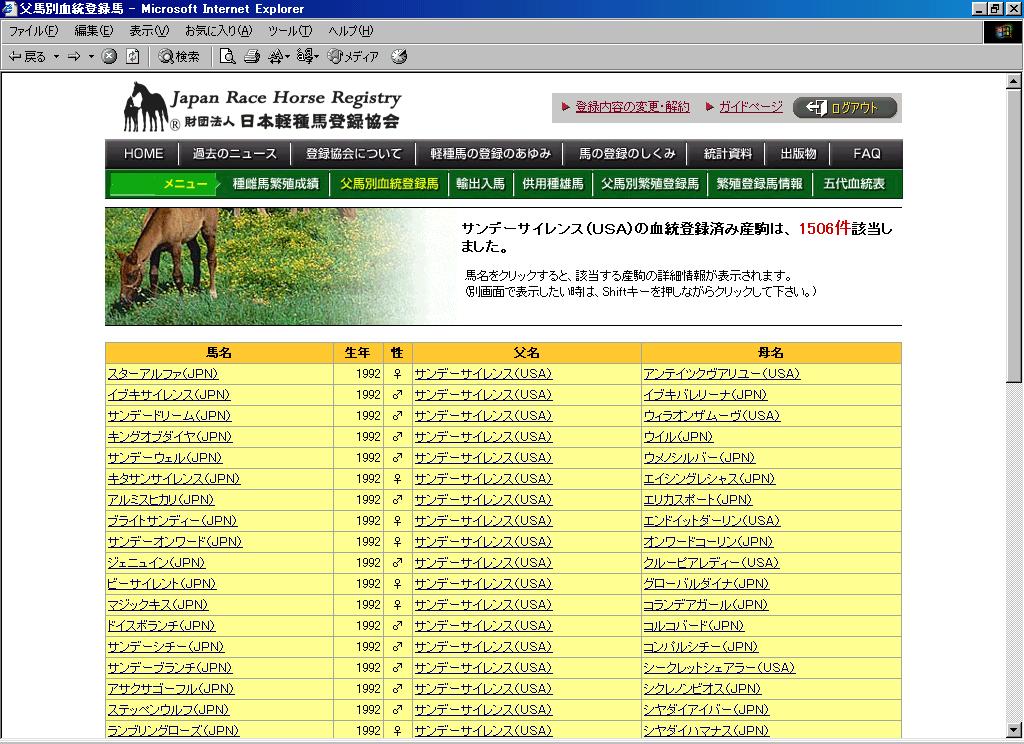Click the Print Preview toolbar icon

click(228, 57)
